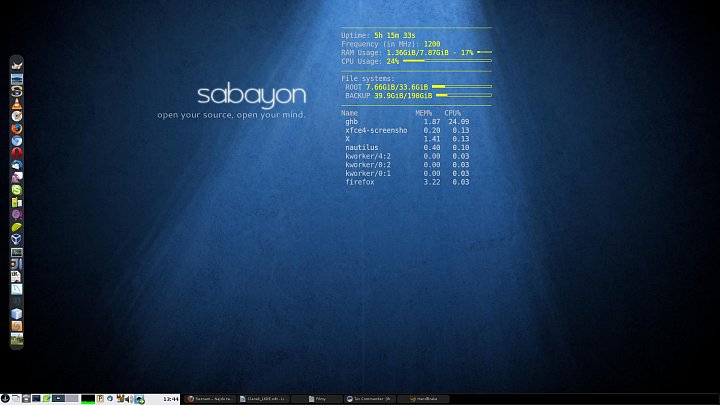Click the golden S dock icon
Screen dimensions: 720x405
[17, 91]
